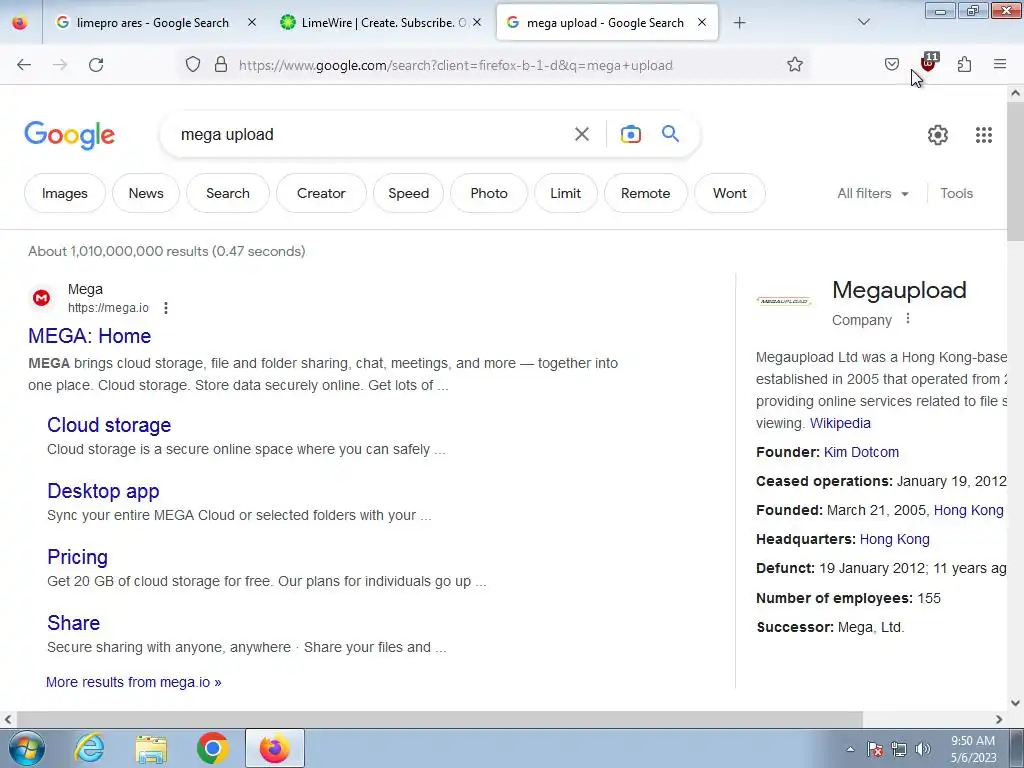Select the Creator filter chip
Image resolution: width=1024 pixels, height=768 pixels.
(321, 193)
